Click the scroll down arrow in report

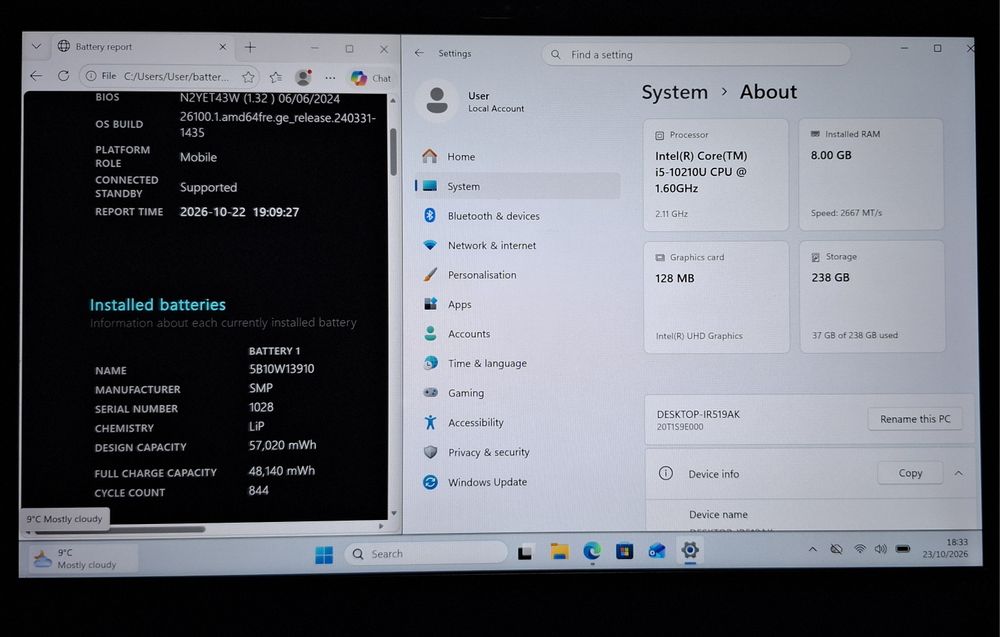click(393, 513)
